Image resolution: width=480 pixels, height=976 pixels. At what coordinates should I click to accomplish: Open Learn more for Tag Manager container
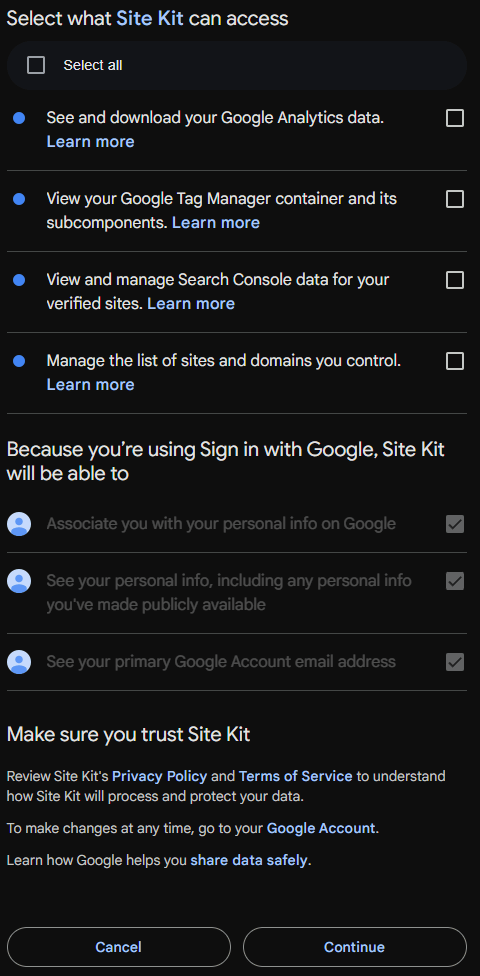216,223
